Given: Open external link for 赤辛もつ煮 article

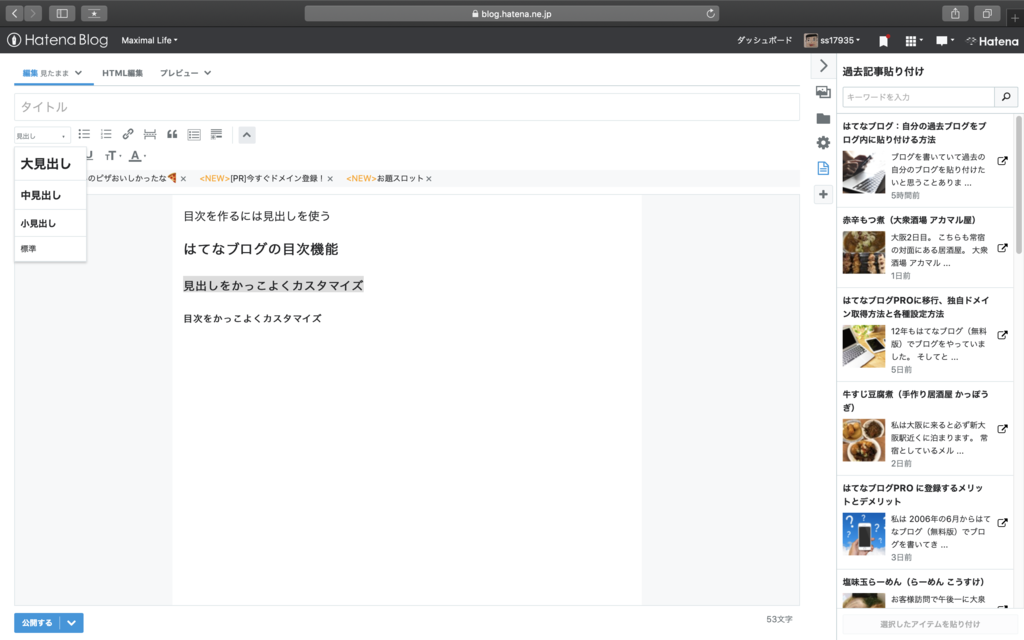Looking at the screenshot, I should 1002,248.
